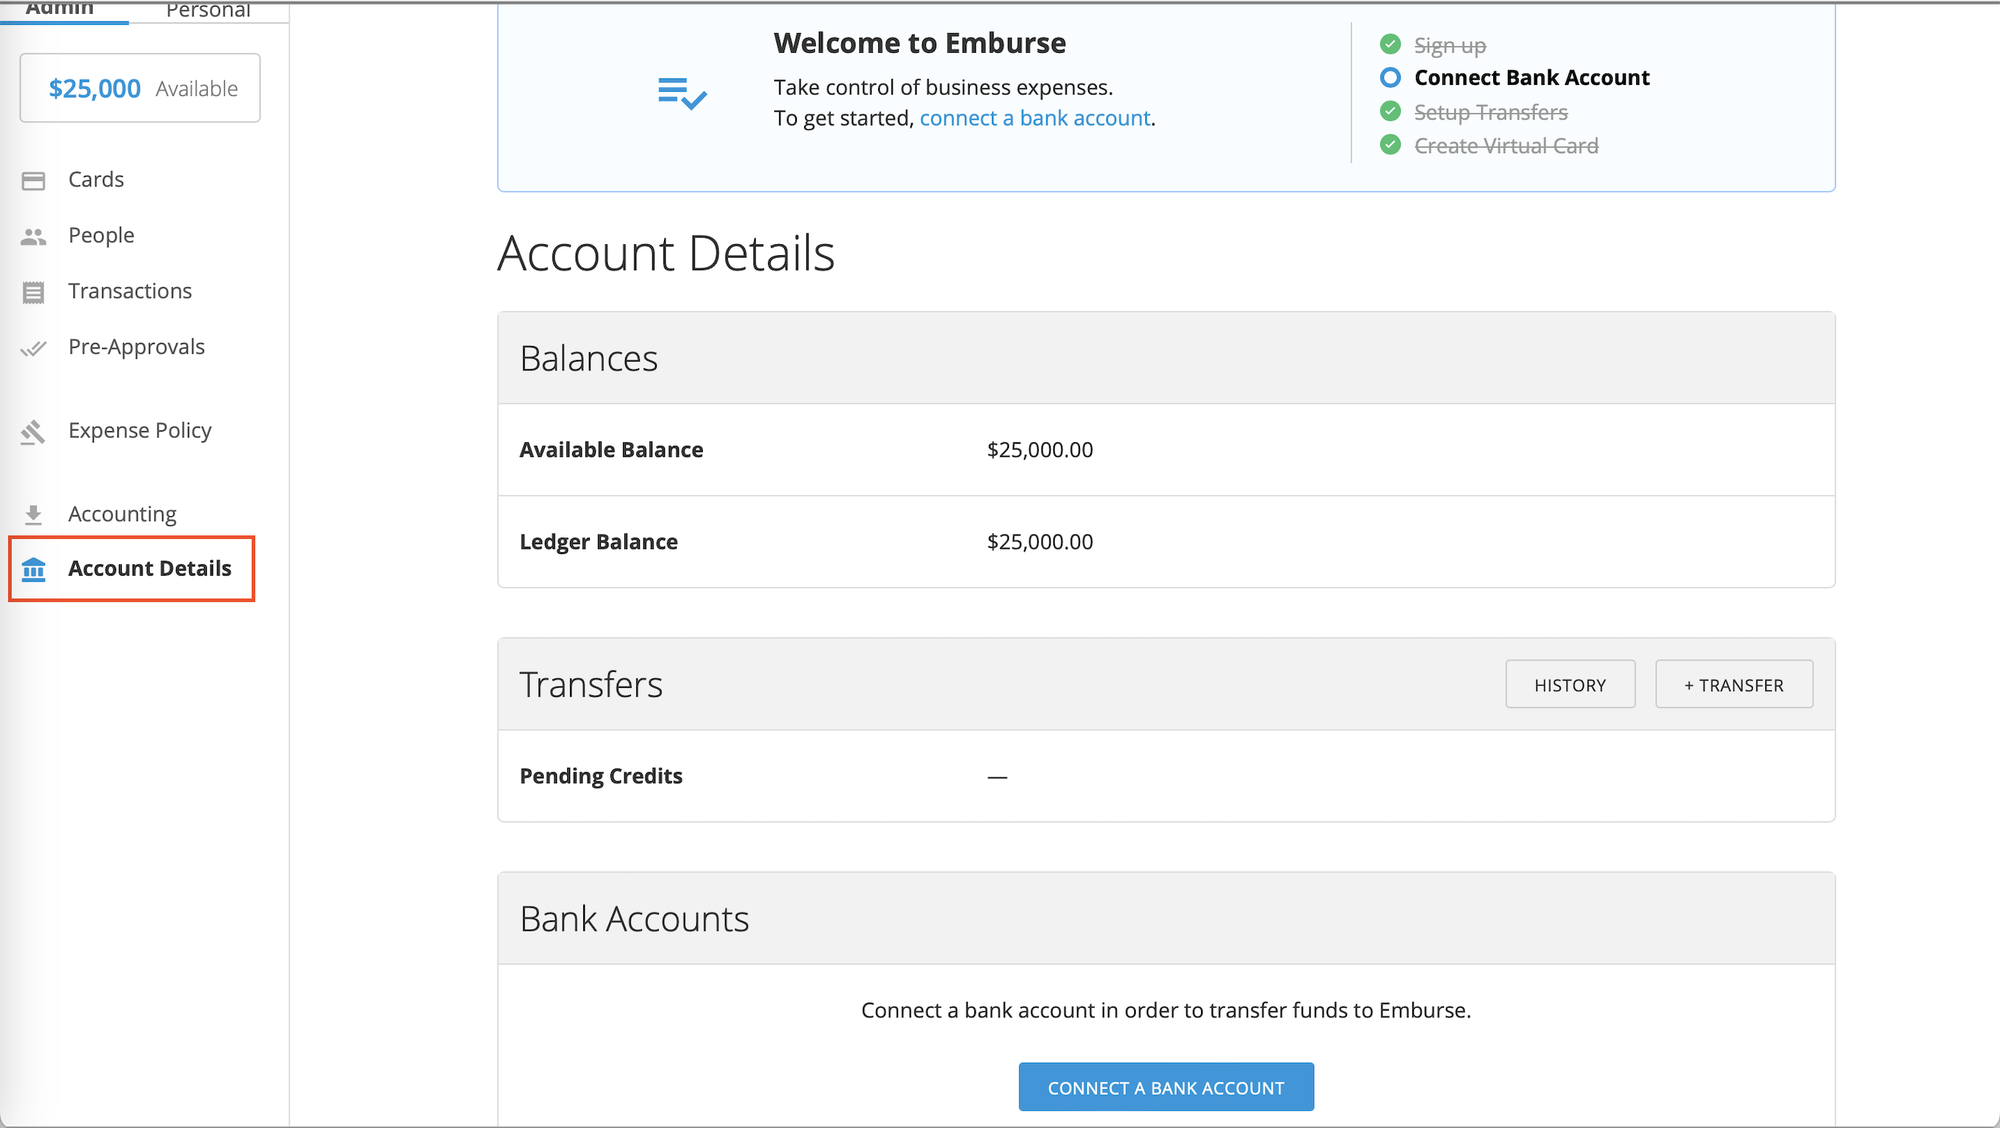Click the Sign up completed checkmark
The height and width of the screenshot is (1128, 2000).
[1390, 44]
